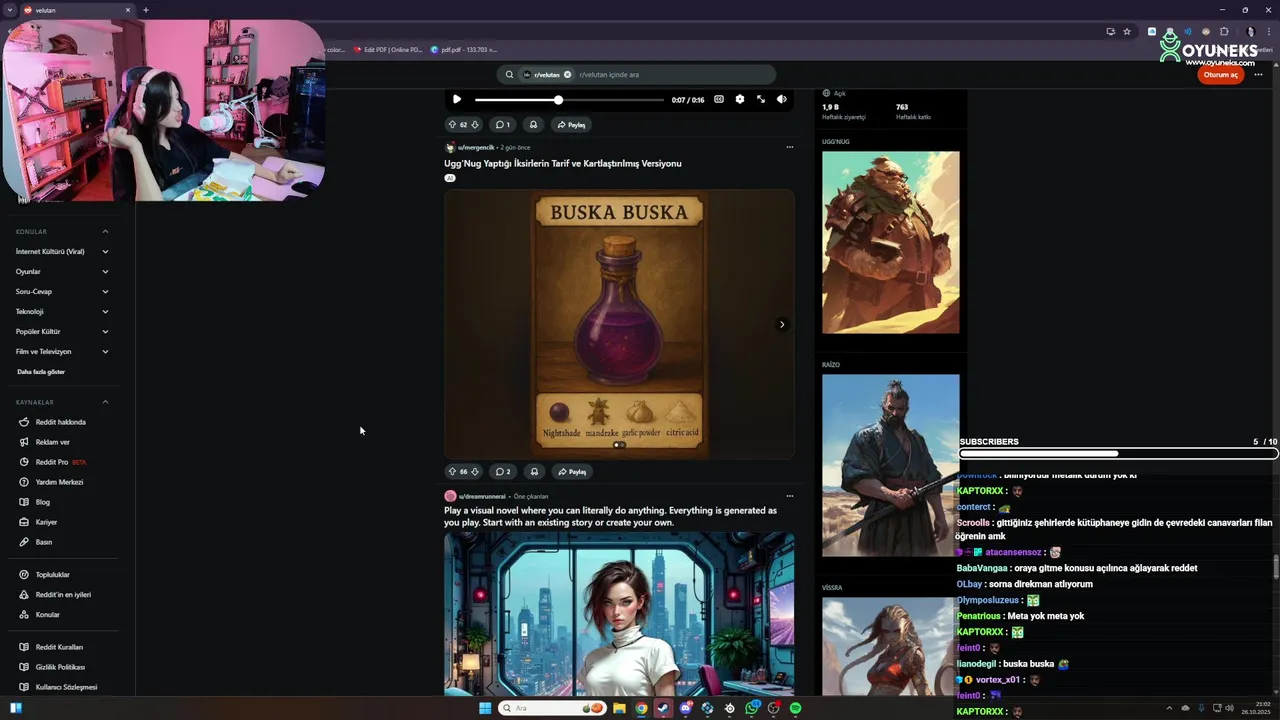Expand the Soru-Cevap topic
The height and width of the screenshot is (720, 1280).
click(x=62, y=292)
